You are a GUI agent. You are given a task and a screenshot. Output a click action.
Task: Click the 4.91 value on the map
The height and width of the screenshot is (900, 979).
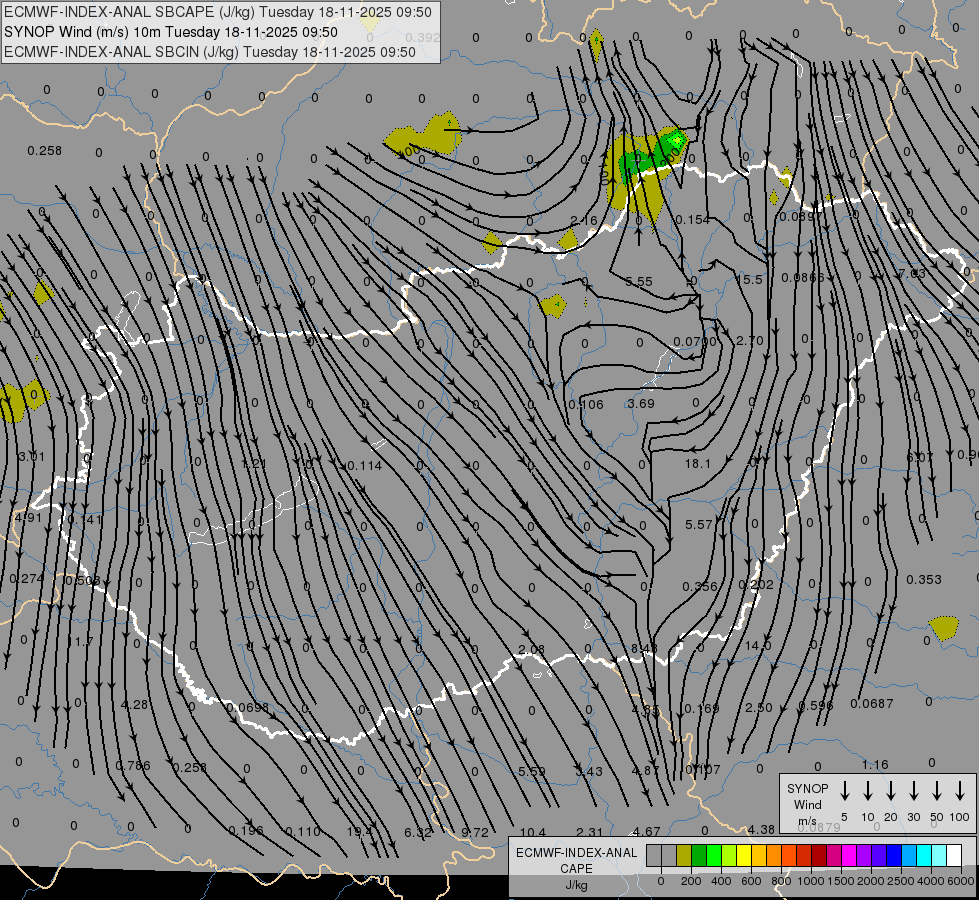28,518
